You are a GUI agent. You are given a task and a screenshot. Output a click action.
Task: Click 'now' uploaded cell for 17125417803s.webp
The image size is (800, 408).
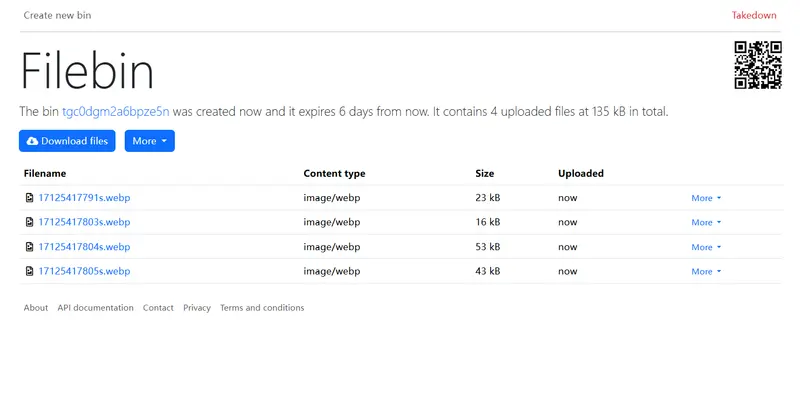pos(568,223)
